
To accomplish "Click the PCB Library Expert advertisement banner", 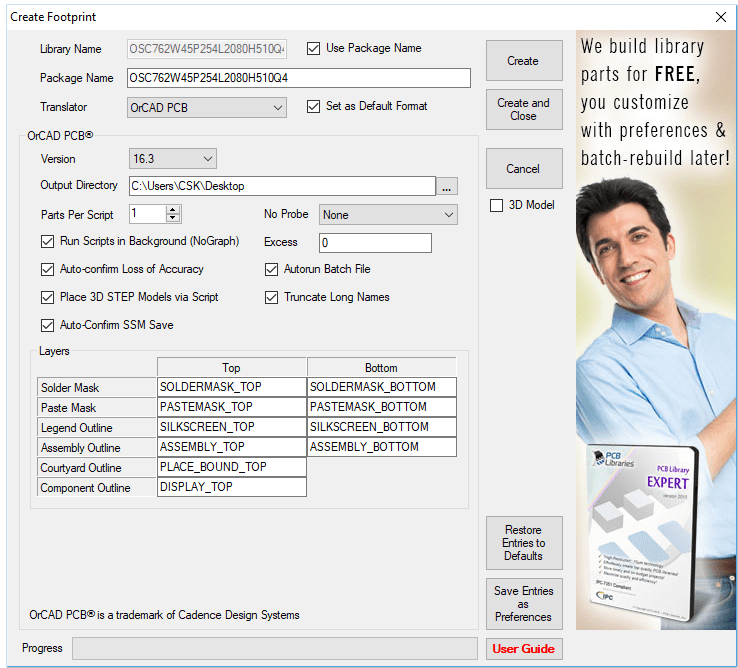I will click(656, 330).
